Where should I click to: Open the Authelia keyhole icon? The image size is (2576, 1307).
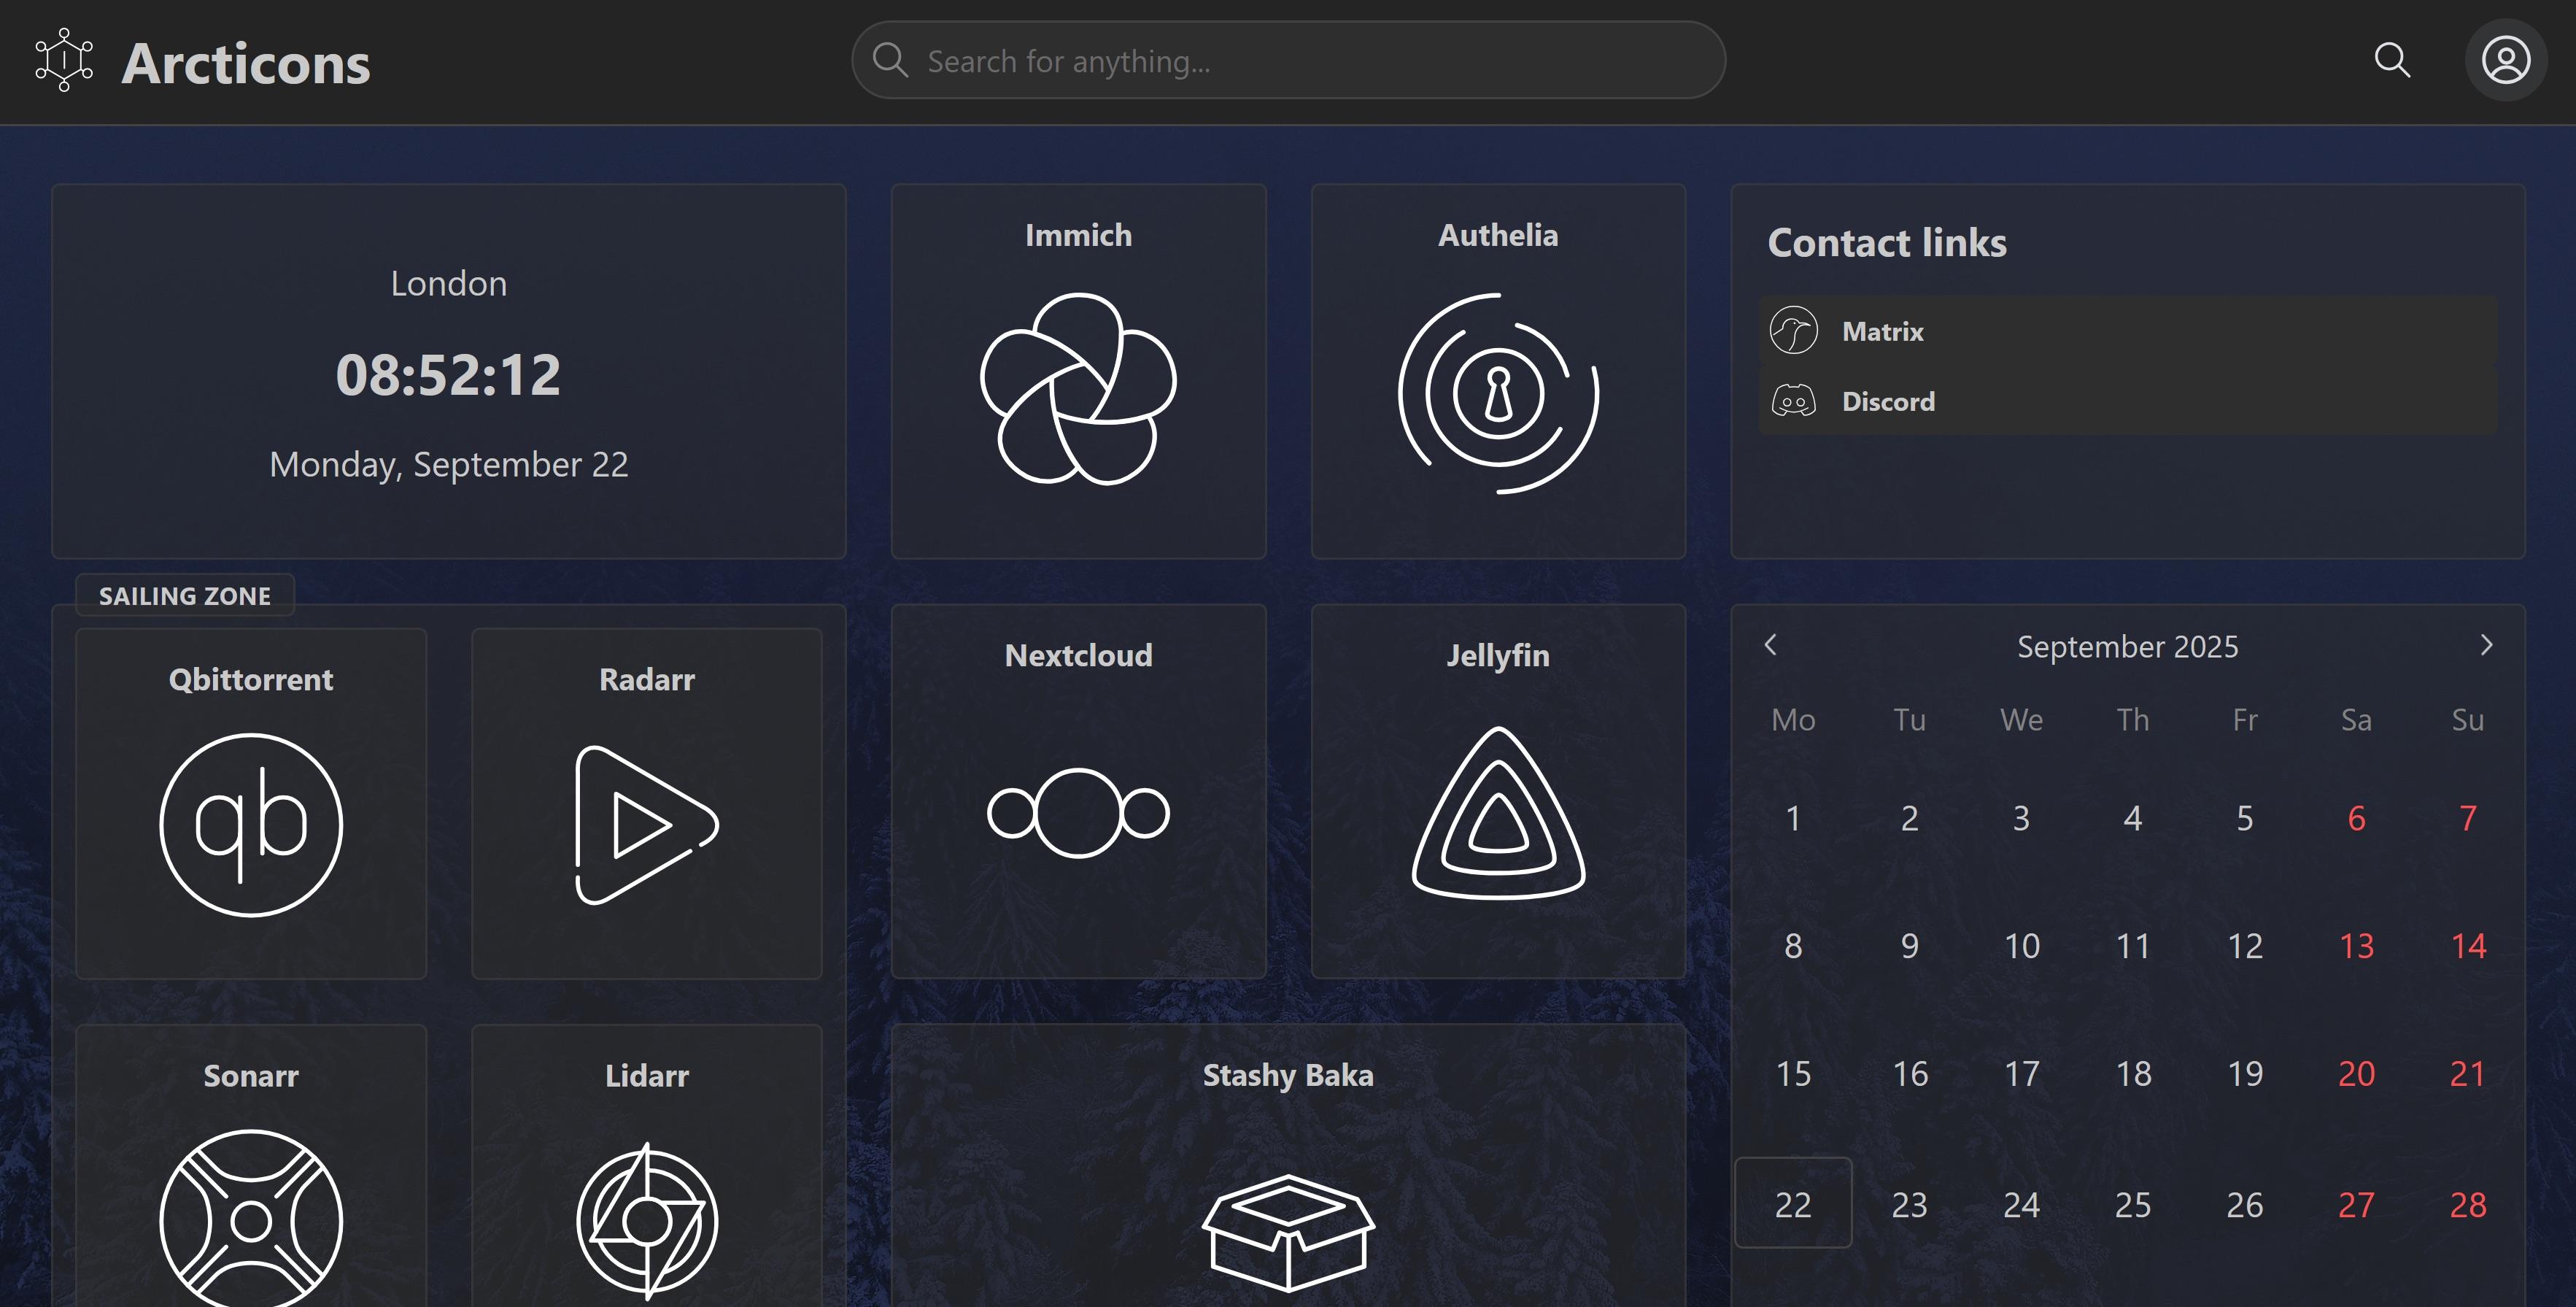point(1497,393)
